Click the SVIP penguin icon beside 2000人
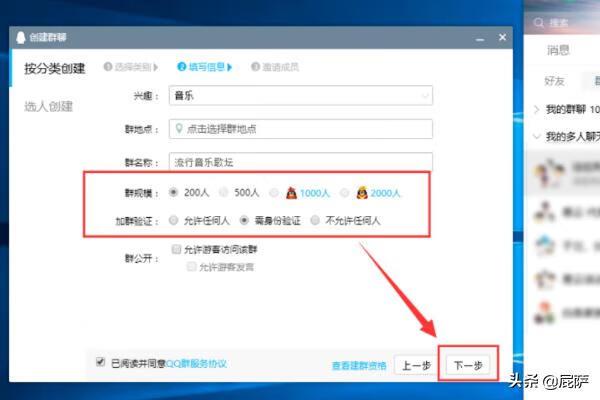Viewport: 600px width, 400px height. [362, 193]
